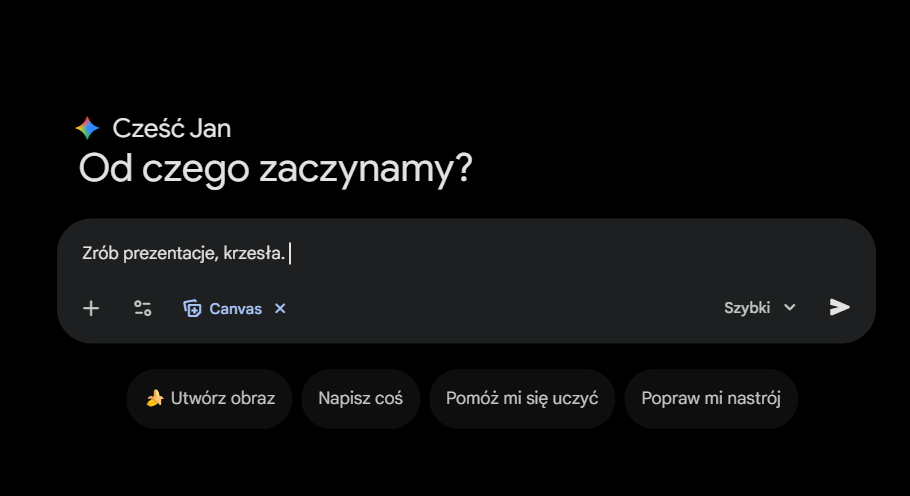Click the "Cześć Jan" greeting text
910x496 pixels.
pos(171,128)
